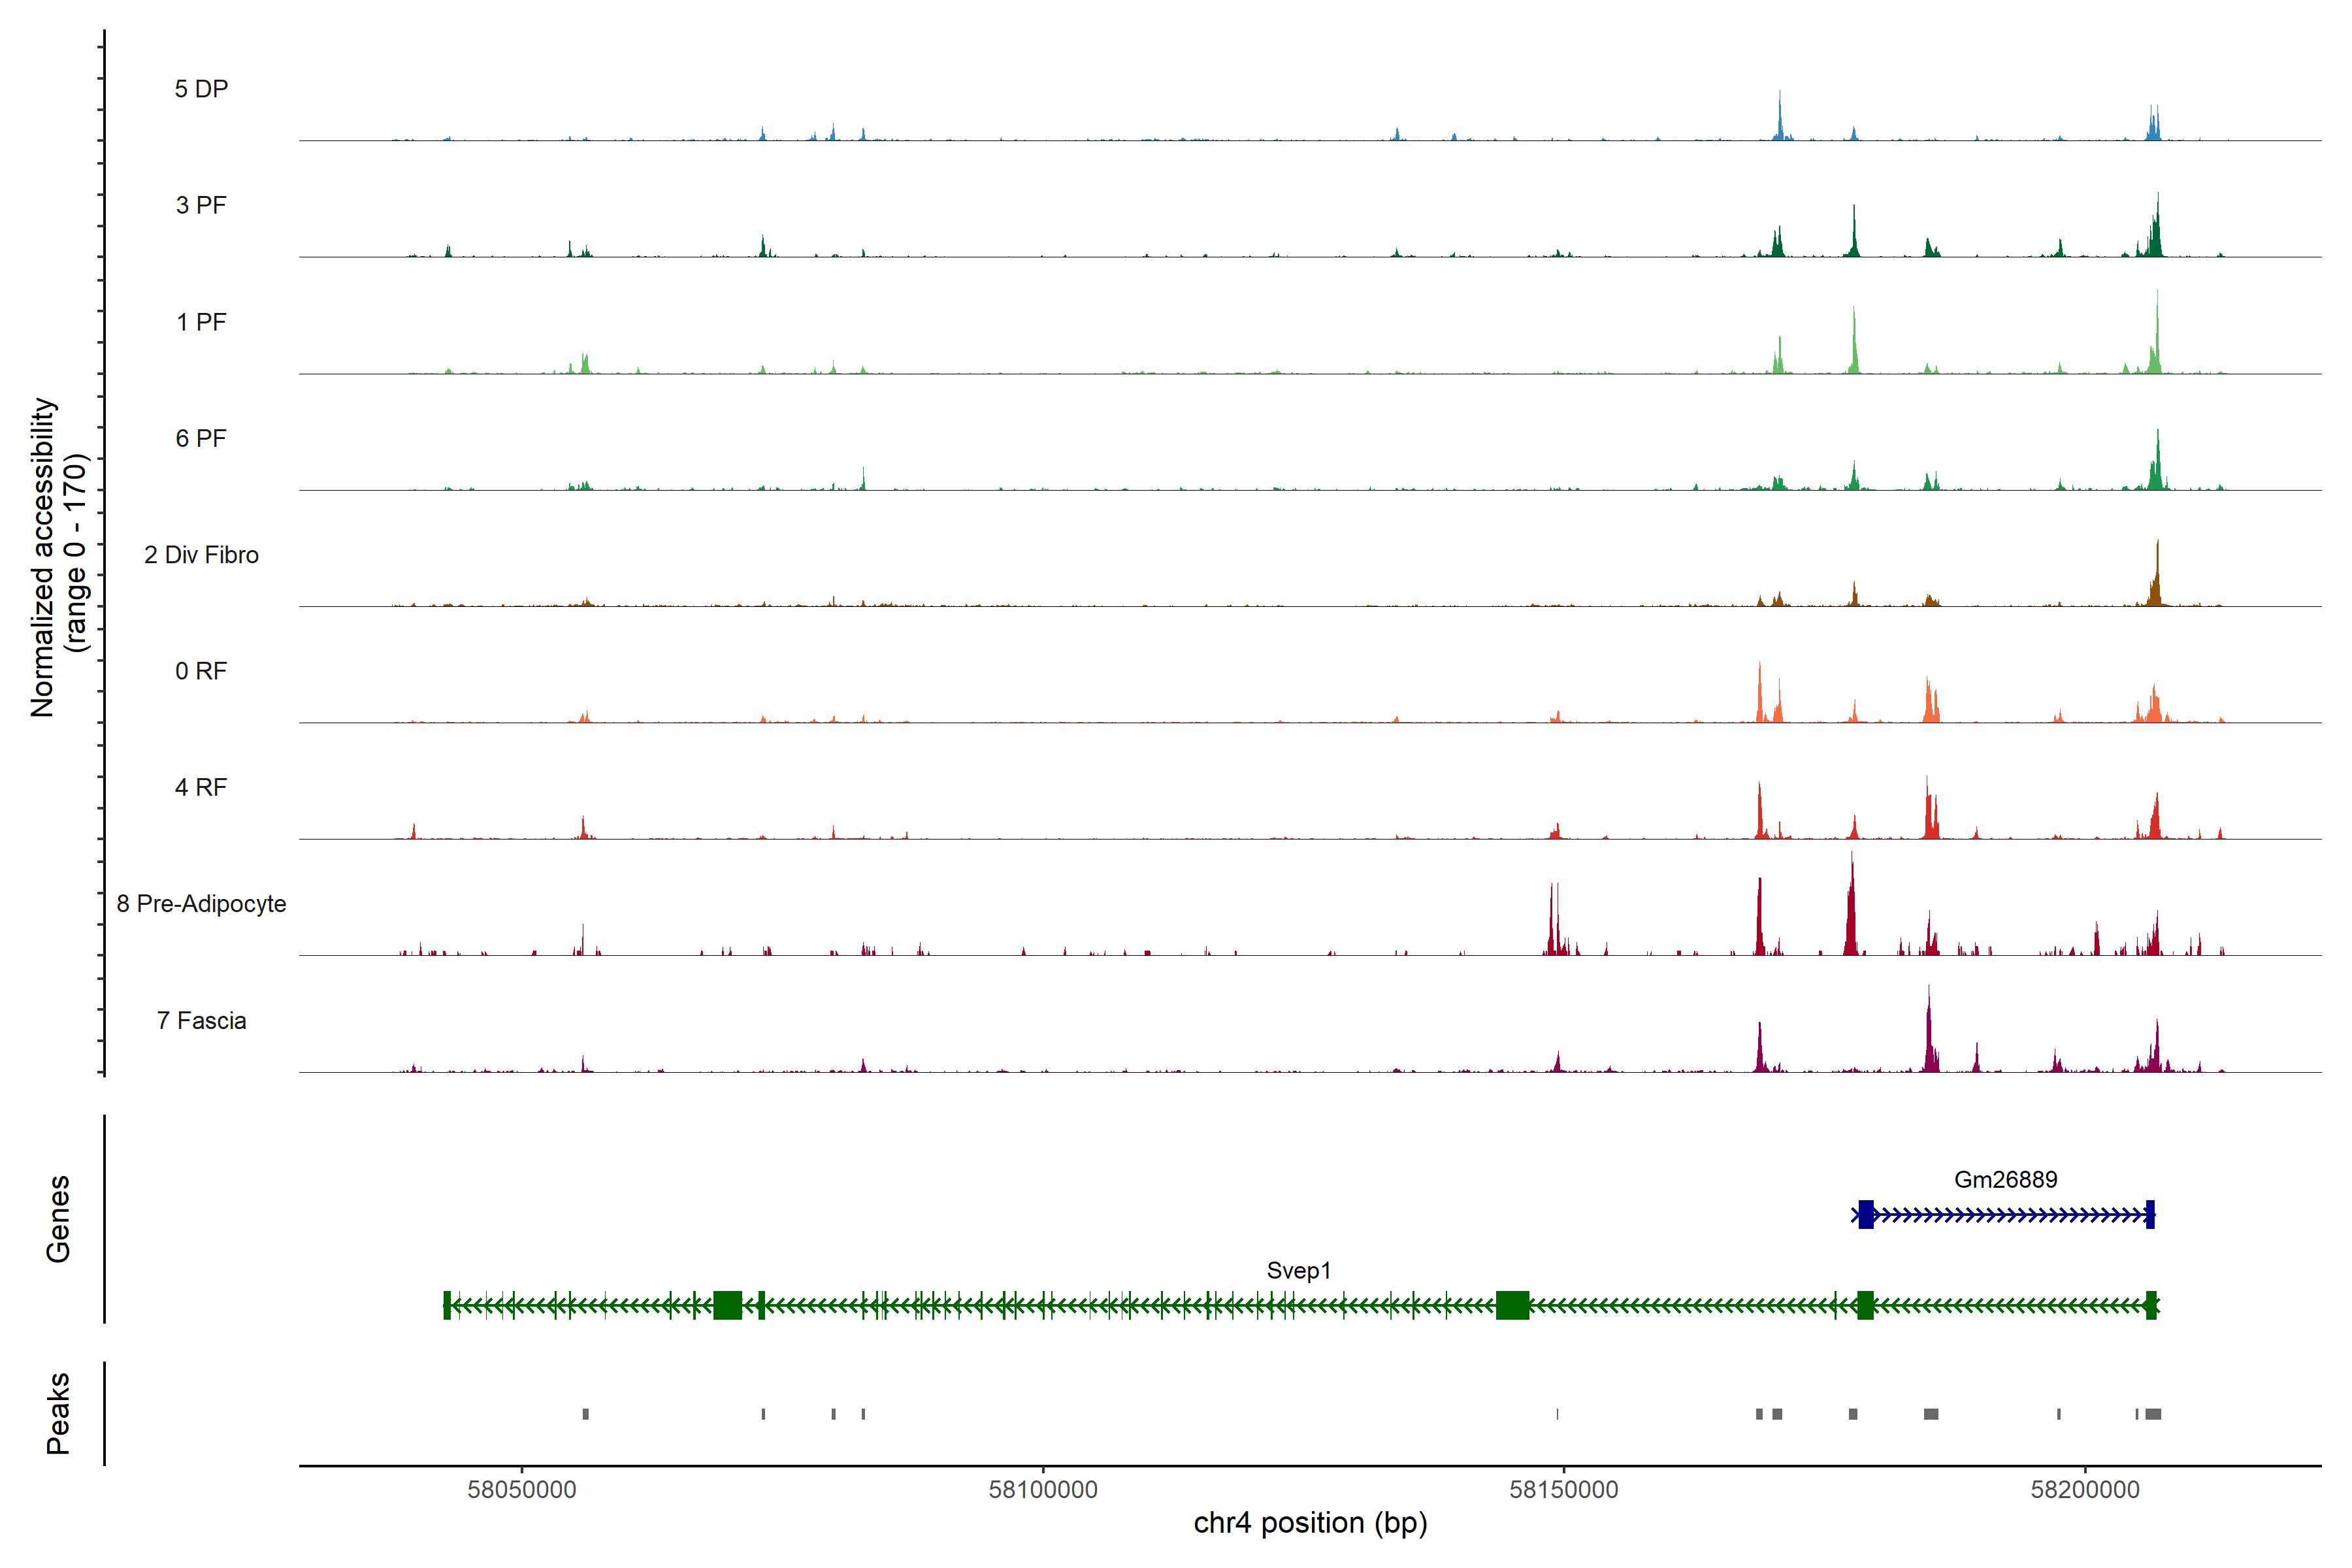This screenshot has height=1568, width=2352.
Task: Click the chr4 position (bp) axis title
Action: click(1310, 1523)
